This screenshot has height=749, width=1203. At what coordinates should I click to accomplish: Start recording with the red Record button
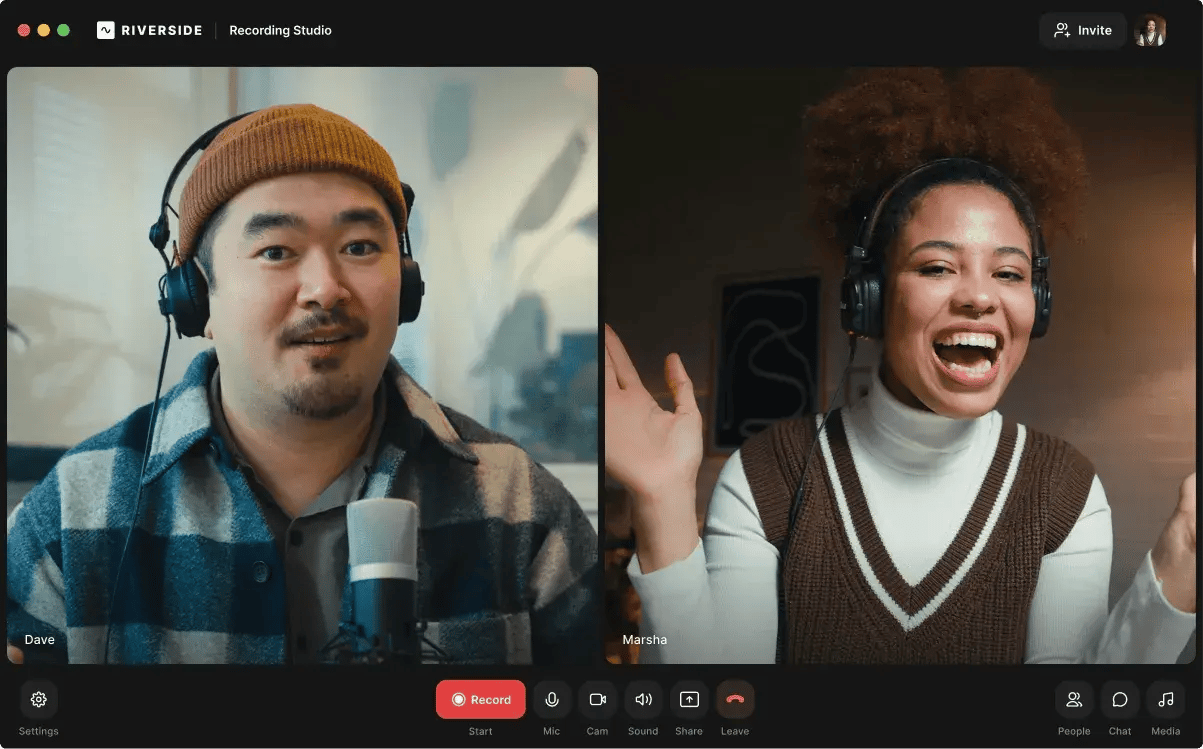(x=480, y=700)
